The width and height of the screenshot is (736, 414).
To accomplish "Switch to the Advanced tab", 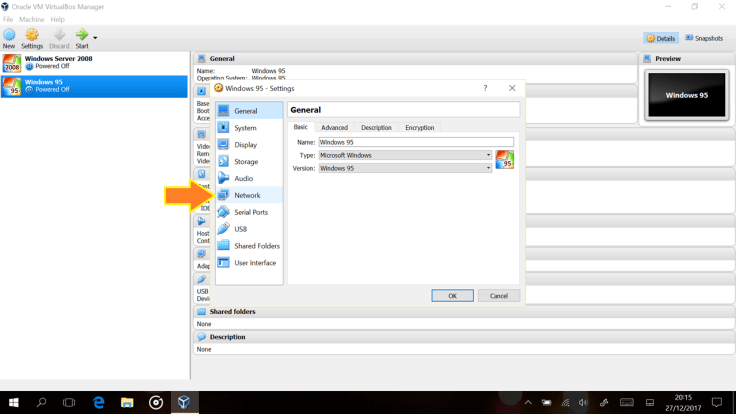I will tap(334, 128).
